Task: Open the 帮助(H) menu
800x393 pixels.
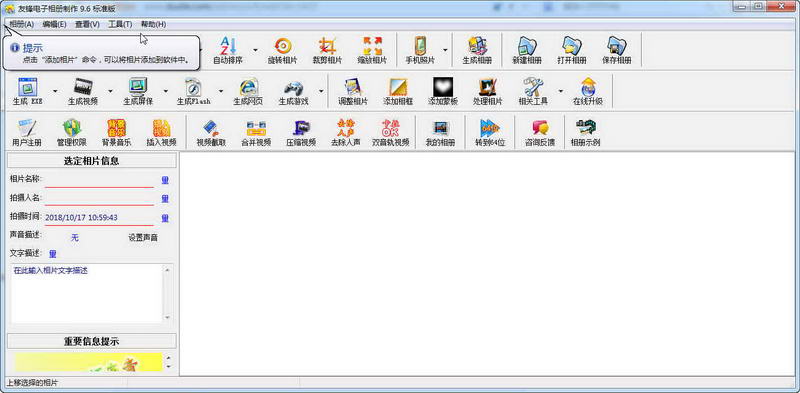Action: point(153,24)
